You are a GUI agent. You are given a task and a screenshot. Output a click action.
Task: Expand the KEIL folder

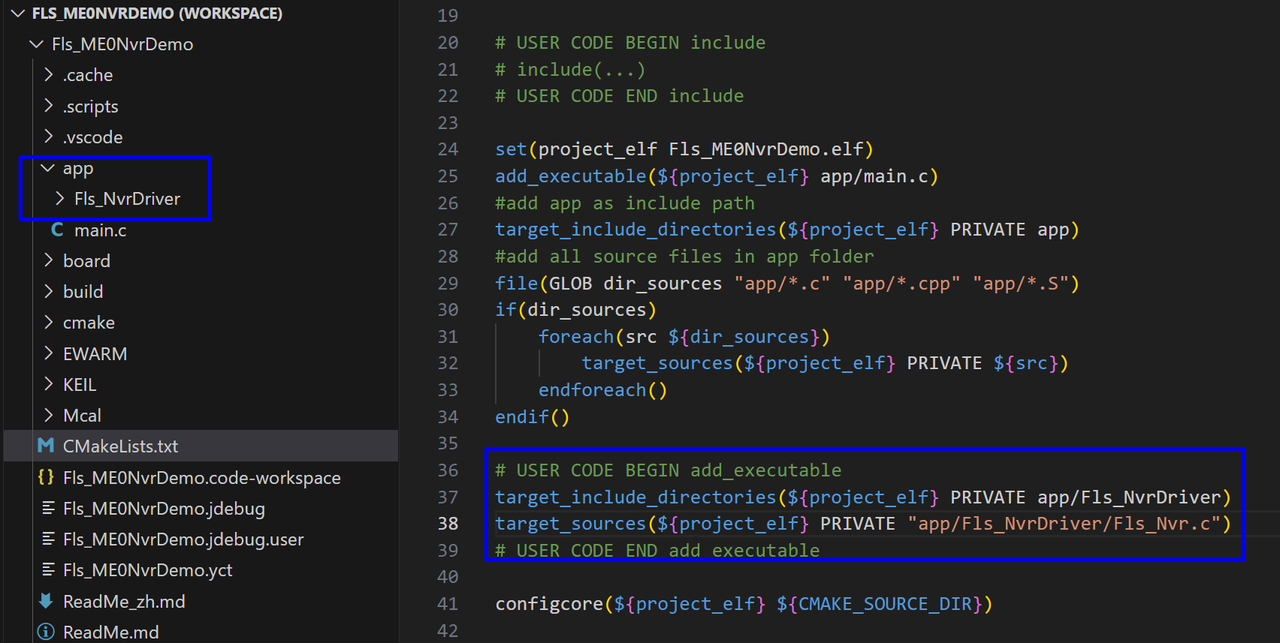[79, 384]
